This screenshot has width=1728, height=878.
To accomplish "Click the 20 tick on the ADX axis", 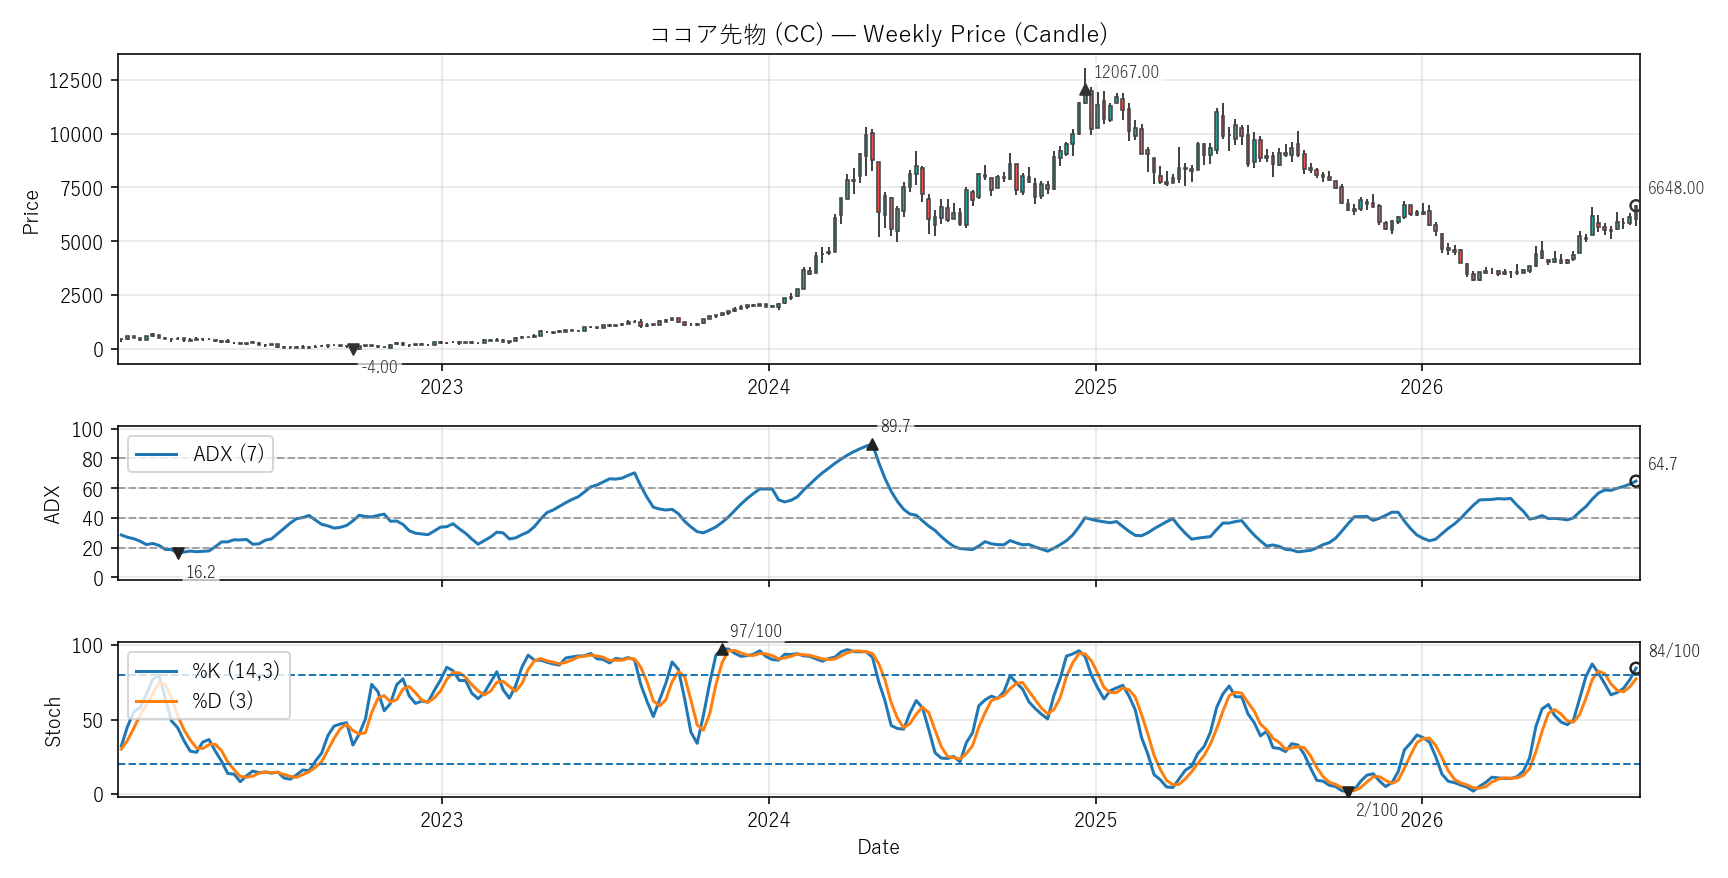I will point(93,549).
